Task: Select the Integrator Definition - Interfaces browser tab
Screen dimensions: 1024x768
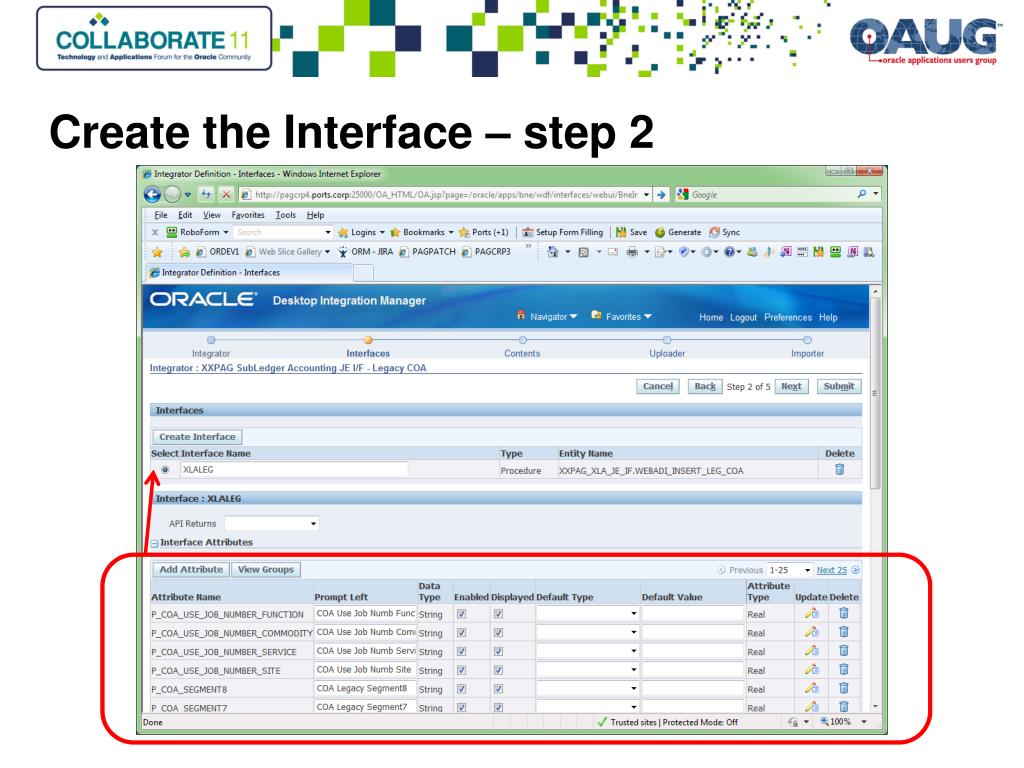Action: tap(249, 272)
